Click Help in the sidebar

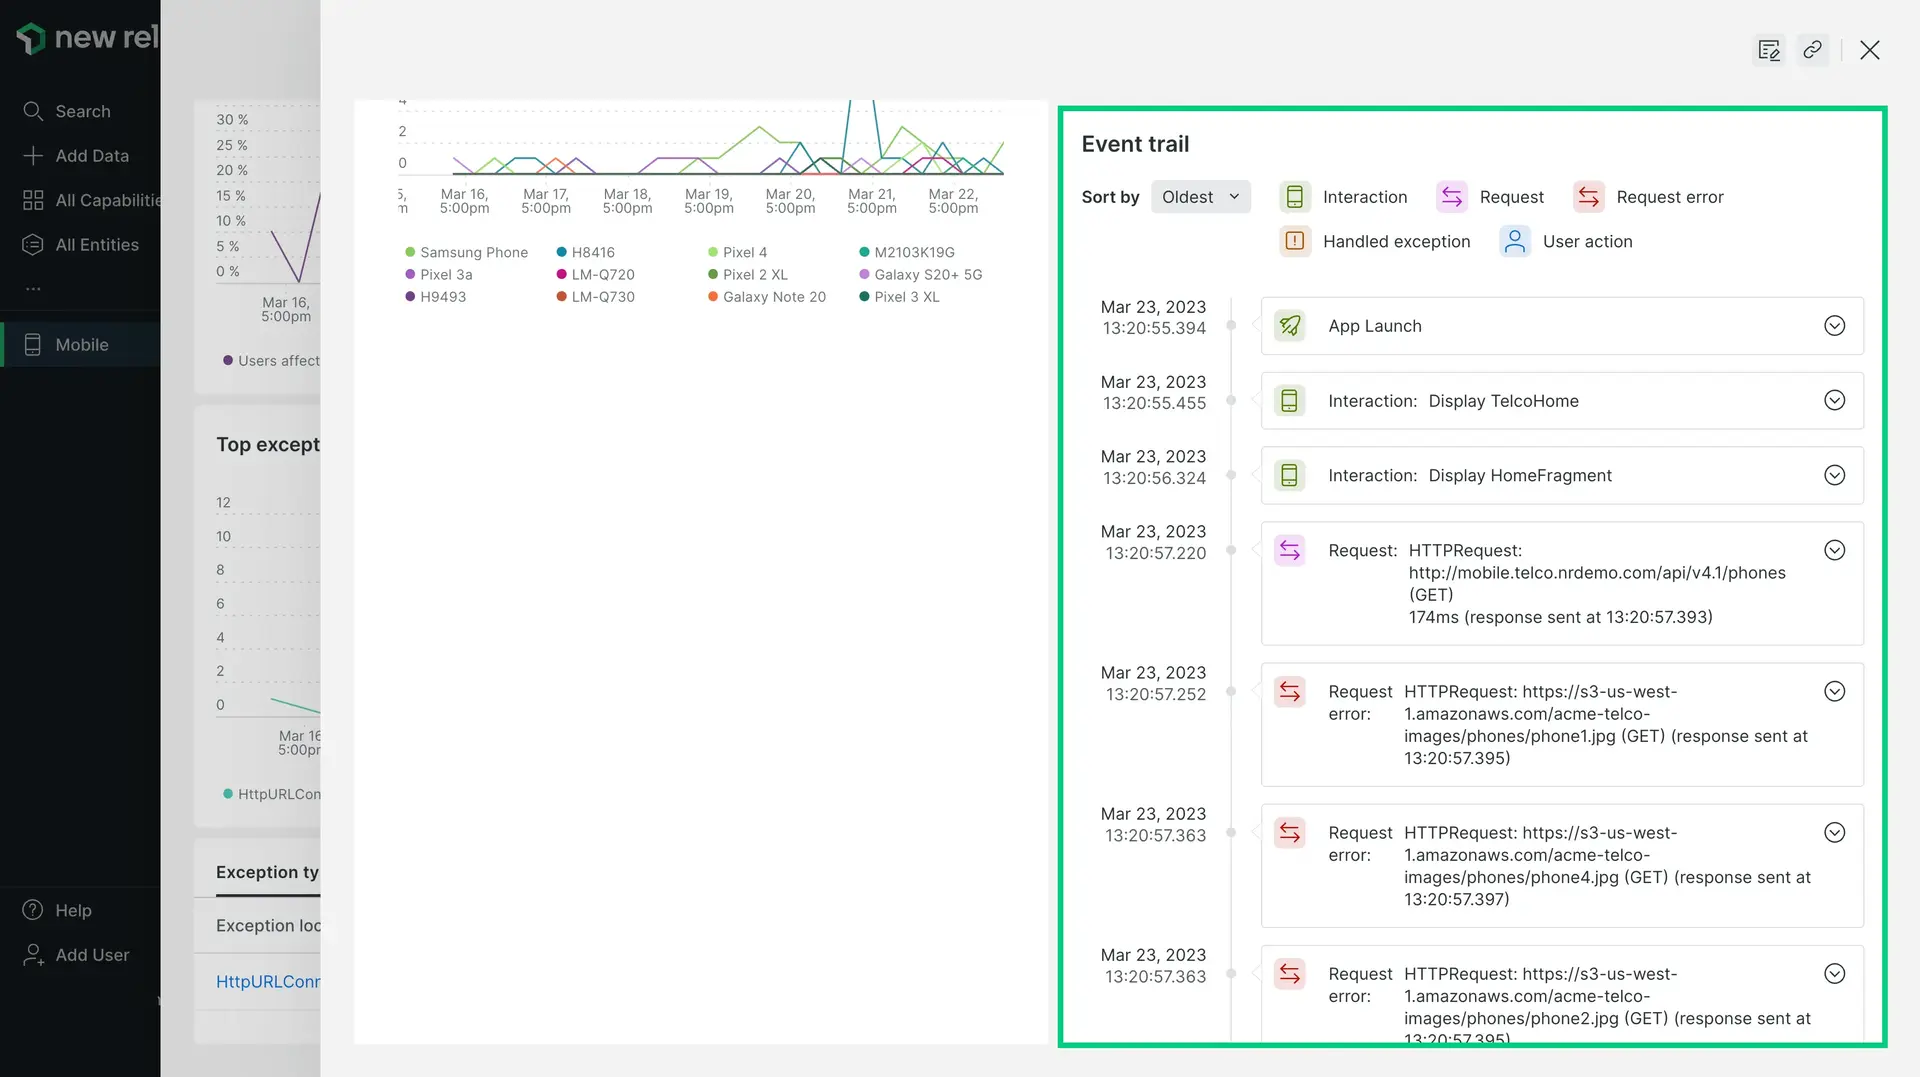[x=73, y=910]
